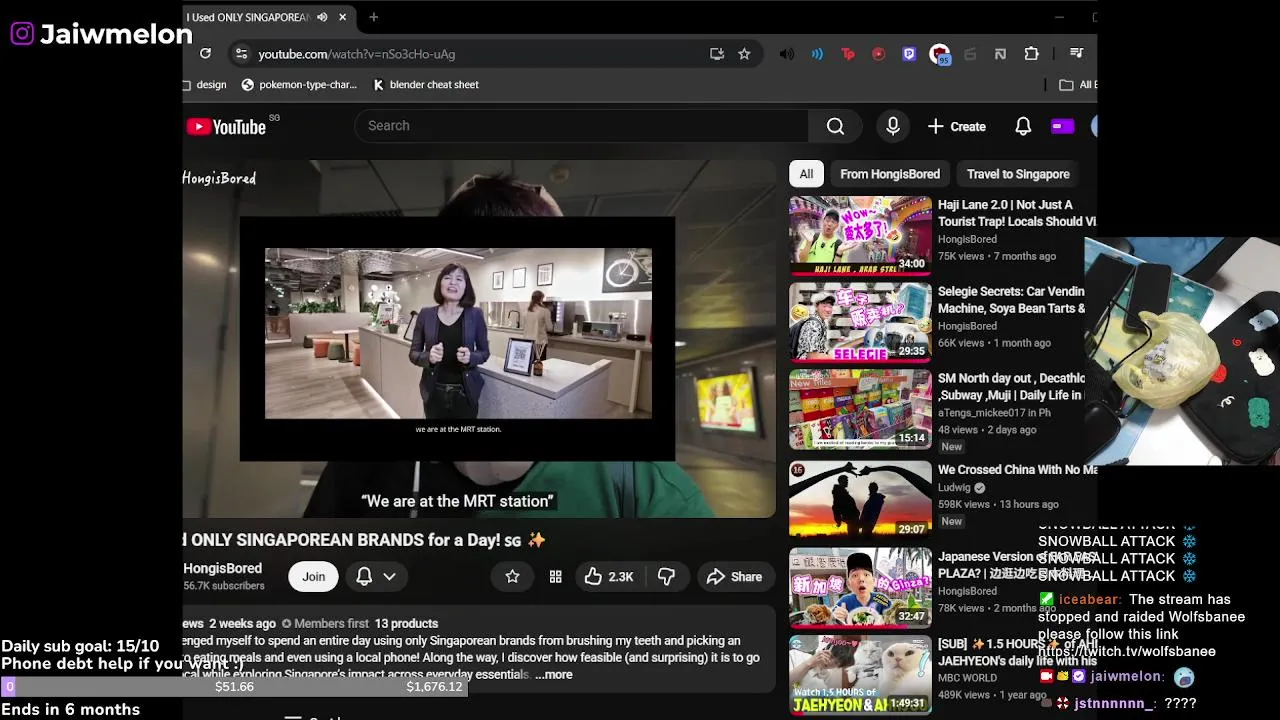Bookmark this page with the star icon

[x=744, y=54]
